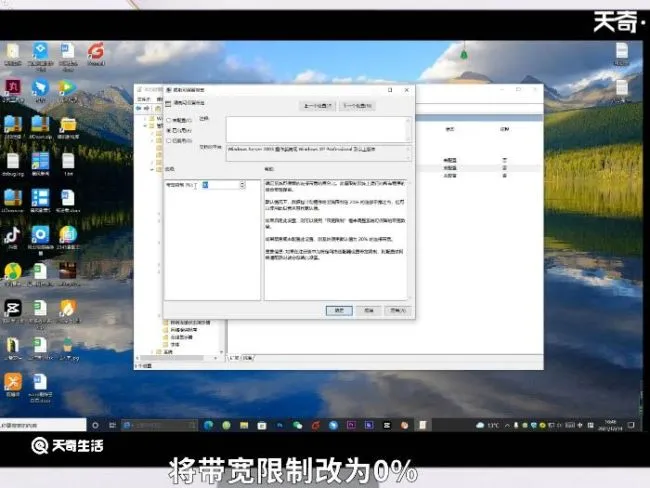Open the orange scissors app desktop icon
650x488 pixels.
point(13,385)
